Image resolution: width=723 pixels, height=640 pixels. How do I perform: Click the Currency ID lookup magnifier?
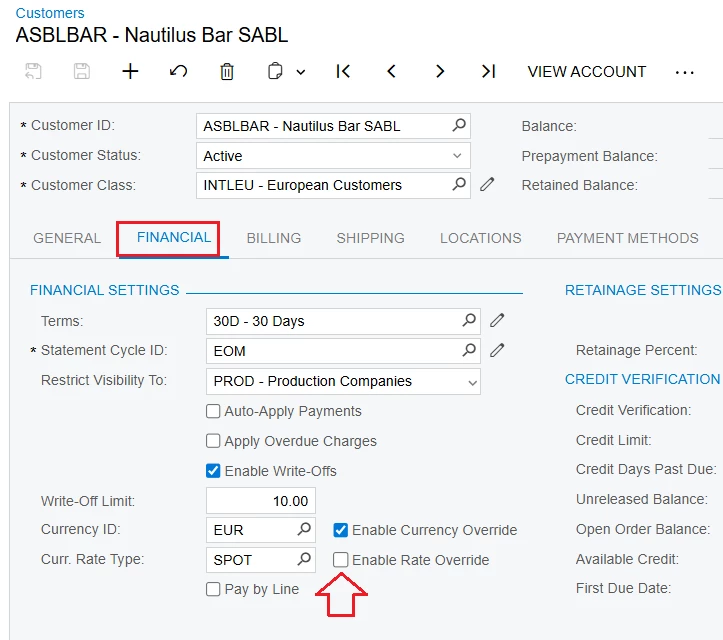pyautogui.click(x=304, y=529)
